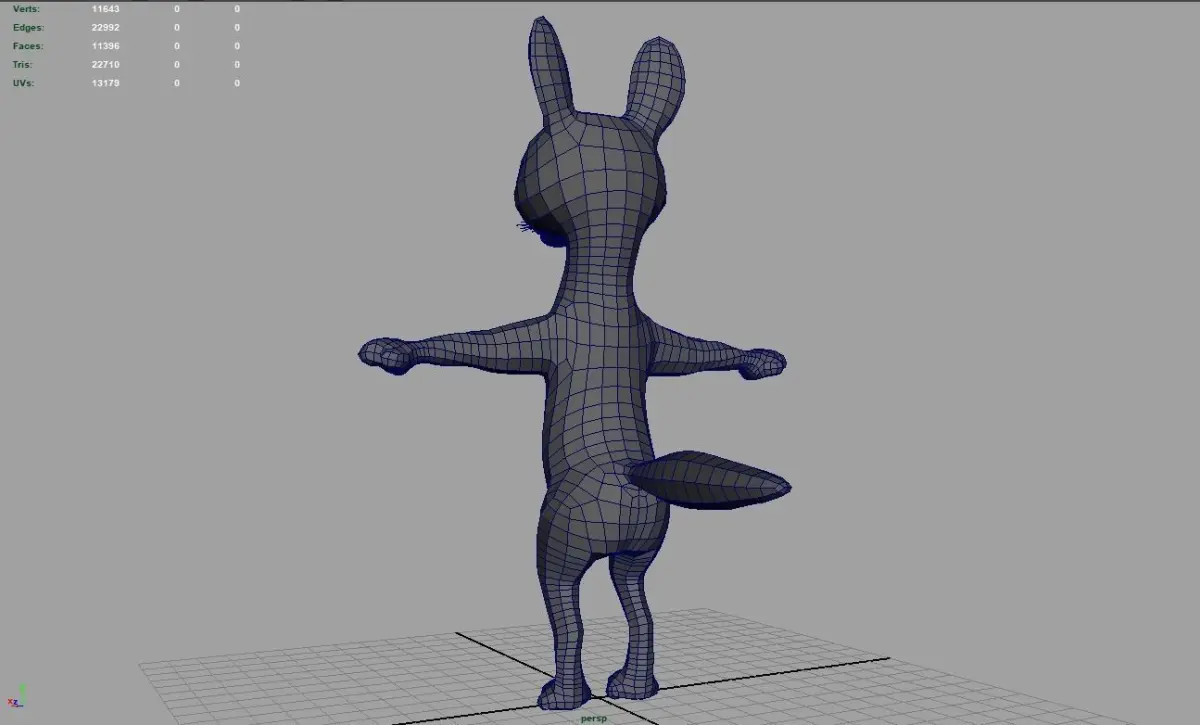Select the rabbit model's tail
This screenshot has height=725, width=1200.
point(710,480)
